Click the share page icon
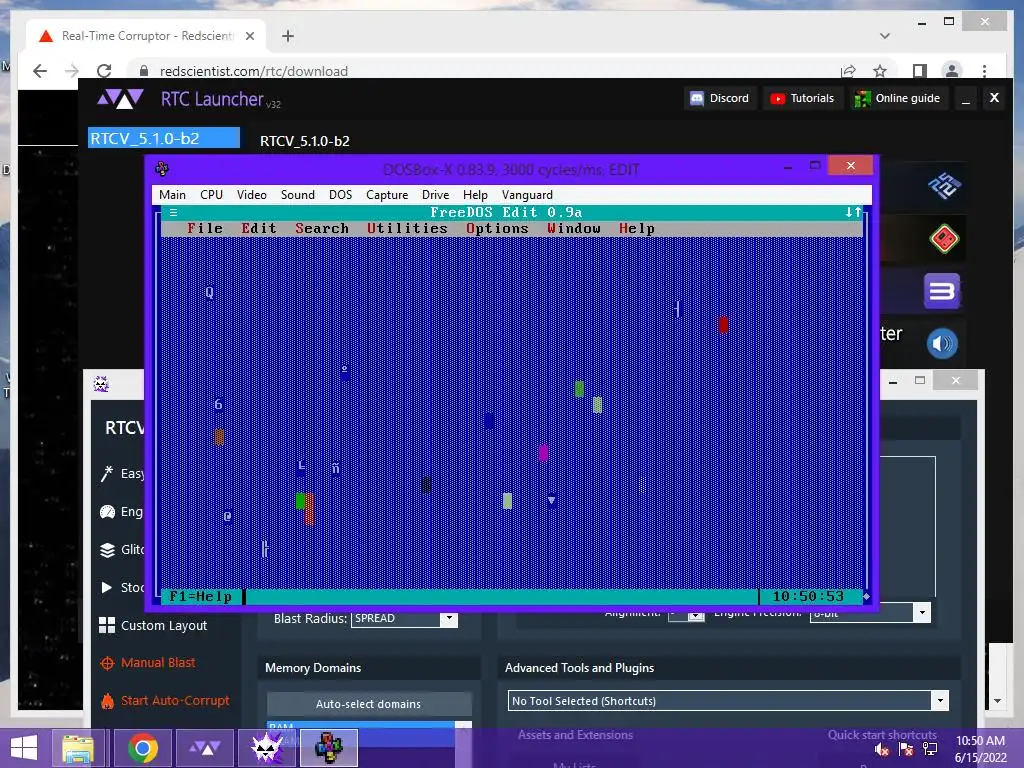 click(848, 71)
